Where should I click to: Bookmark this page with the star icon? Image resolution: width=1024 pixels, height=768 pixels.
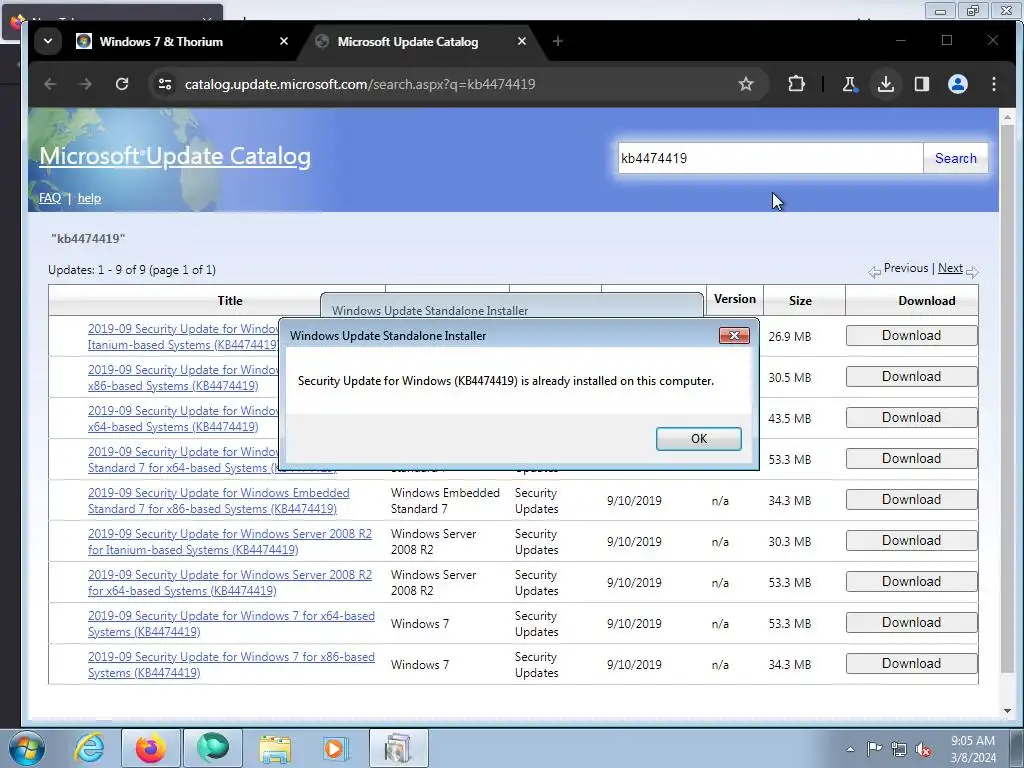(746, 84)
